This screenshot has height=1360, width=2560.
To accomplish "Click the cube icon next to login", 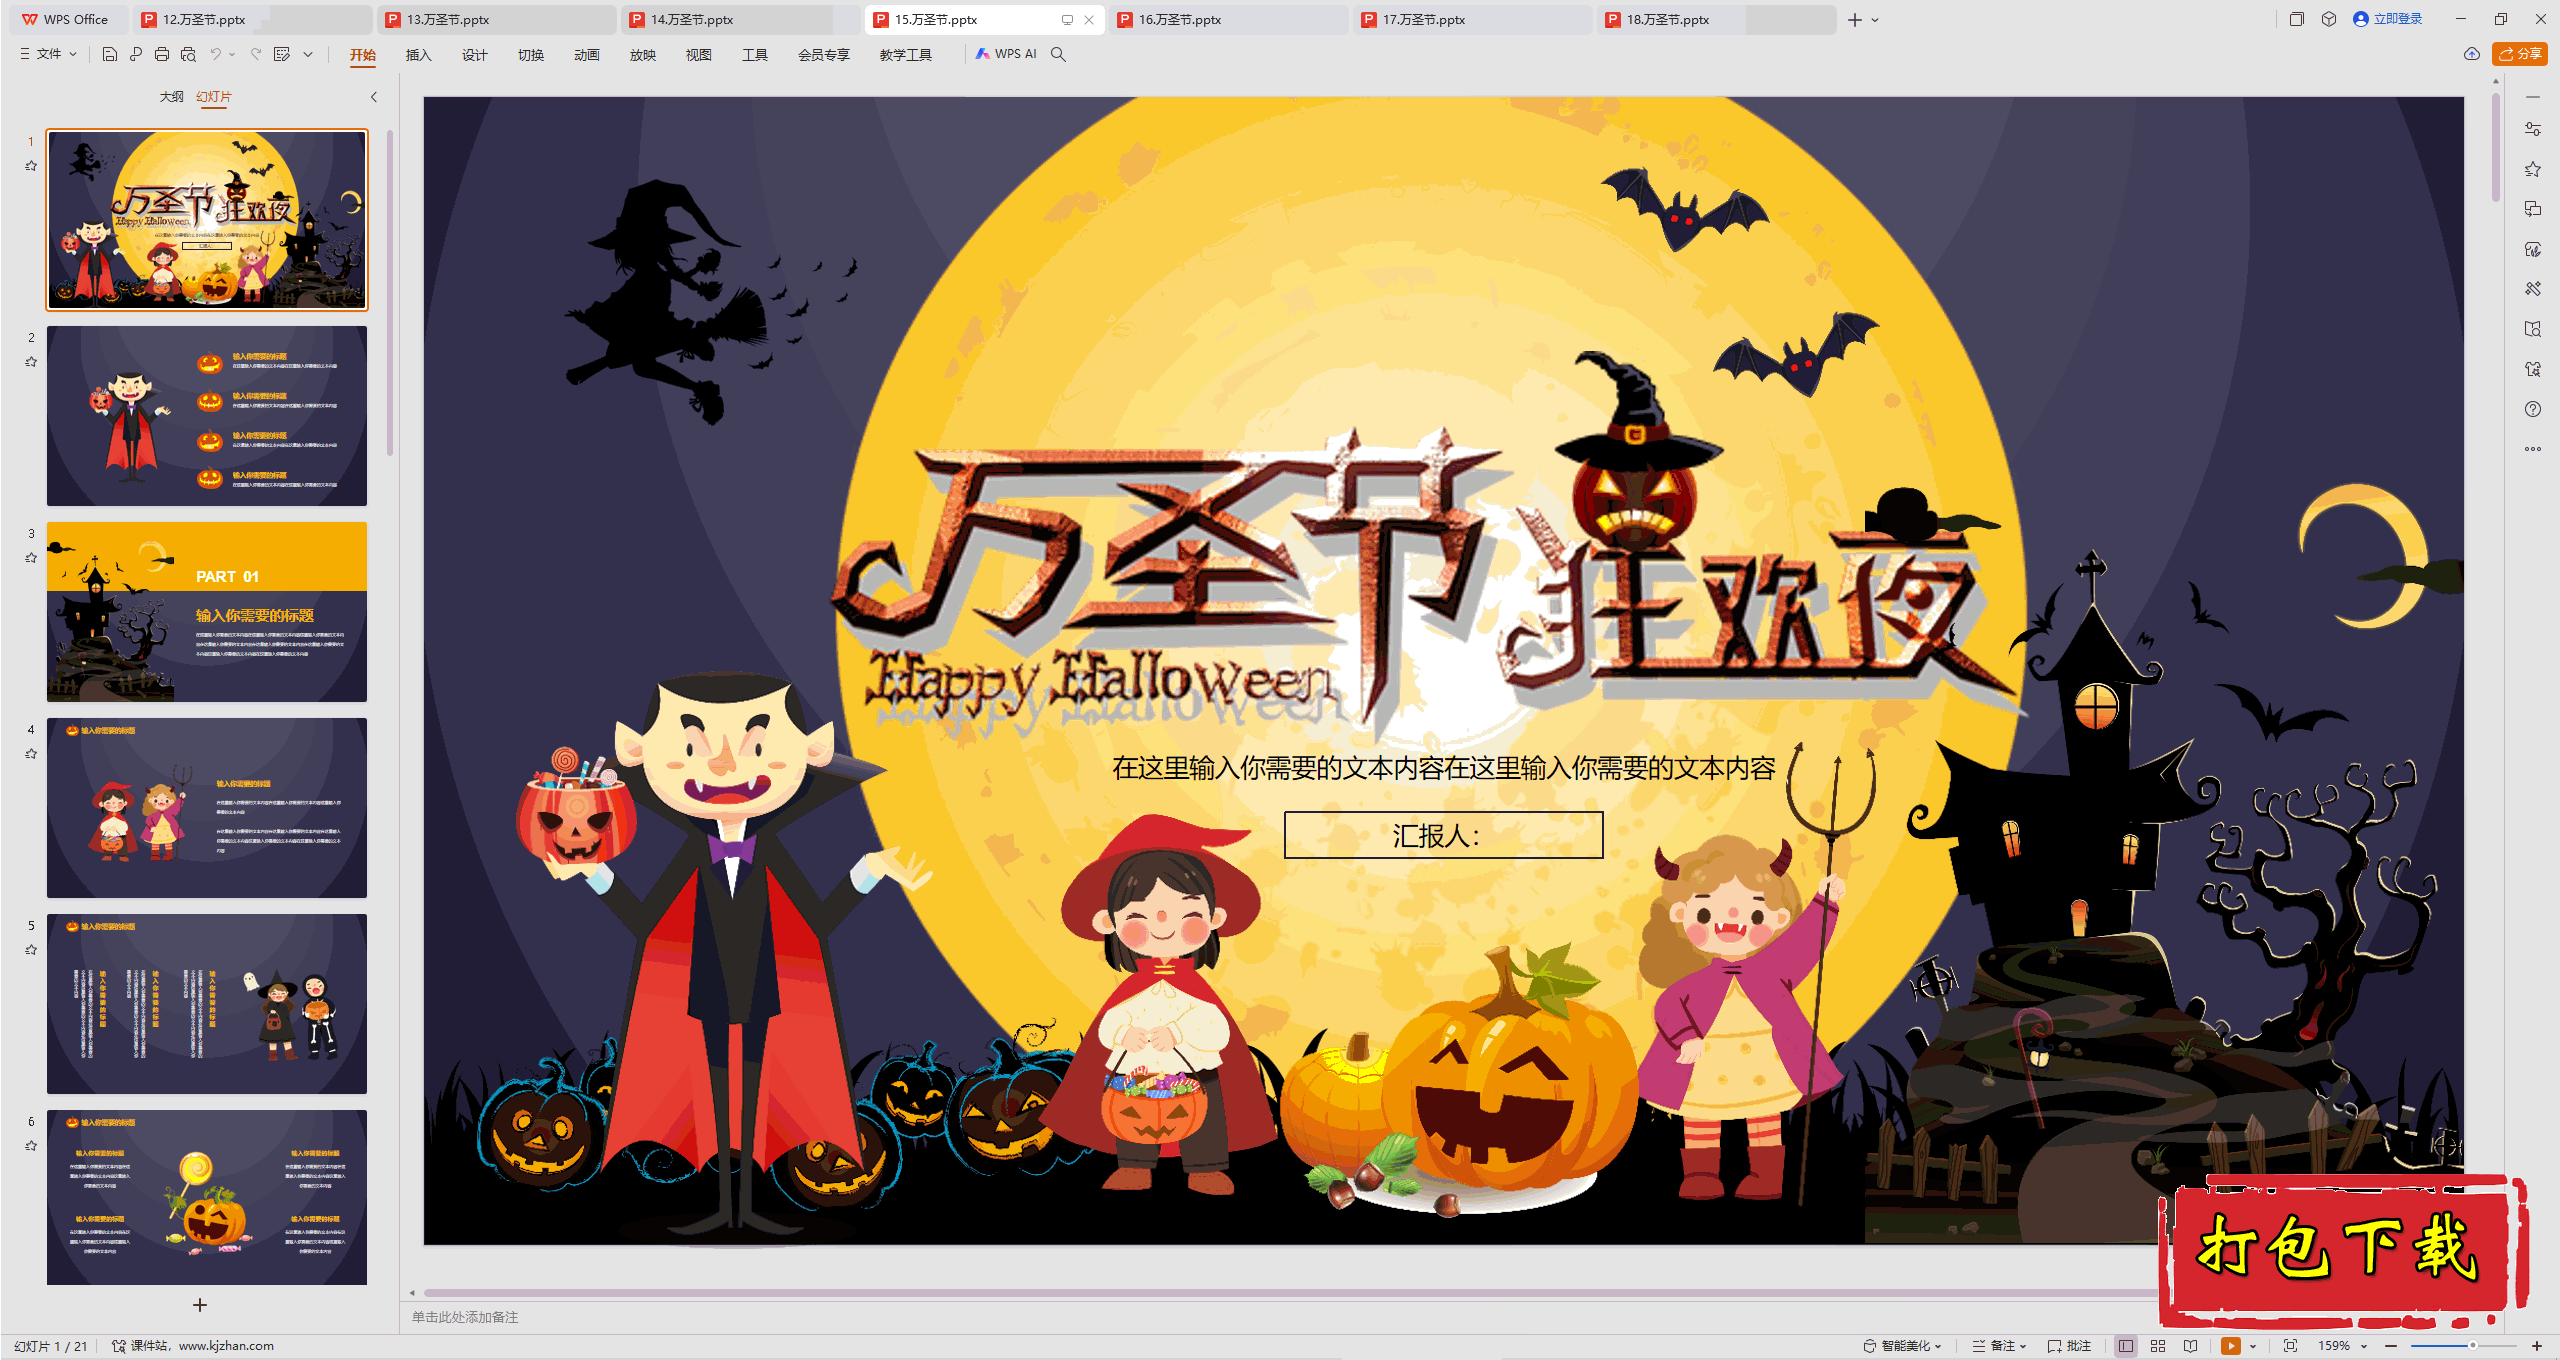I will (x=2329, y=19).
